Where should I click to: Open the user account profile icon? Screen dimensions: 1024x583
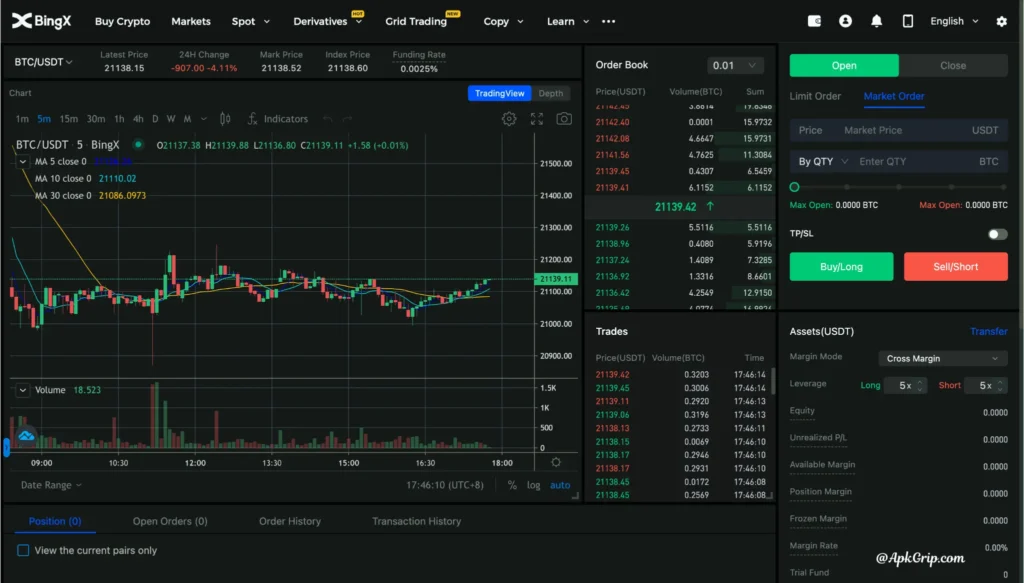[x=845, y=21]
